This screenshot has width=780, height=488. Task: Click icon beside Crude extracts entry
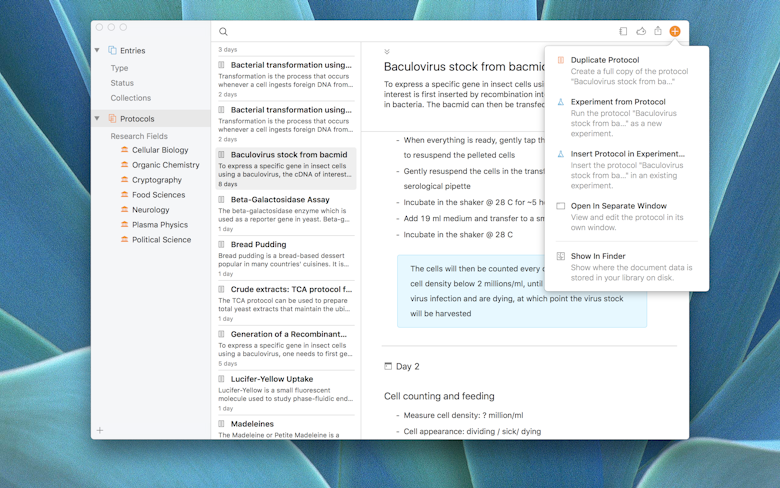point(221,289)
